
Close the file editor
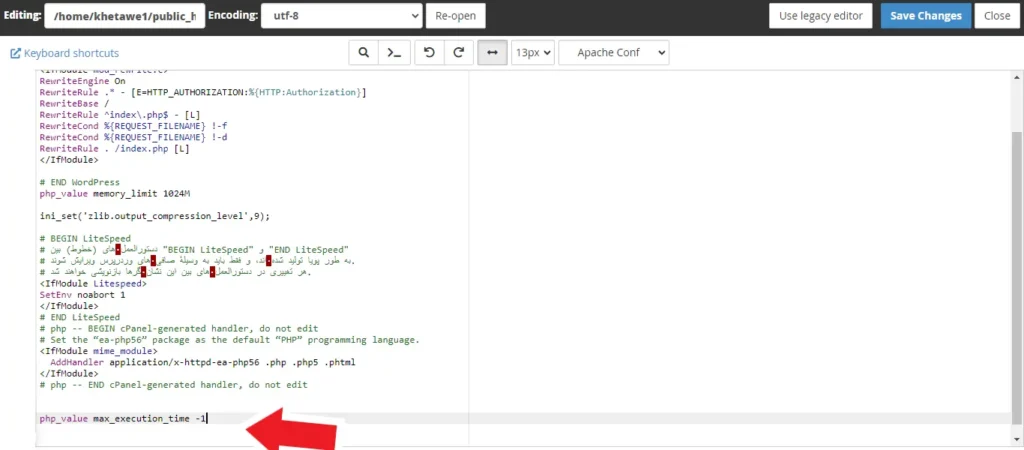click(996, 16)
